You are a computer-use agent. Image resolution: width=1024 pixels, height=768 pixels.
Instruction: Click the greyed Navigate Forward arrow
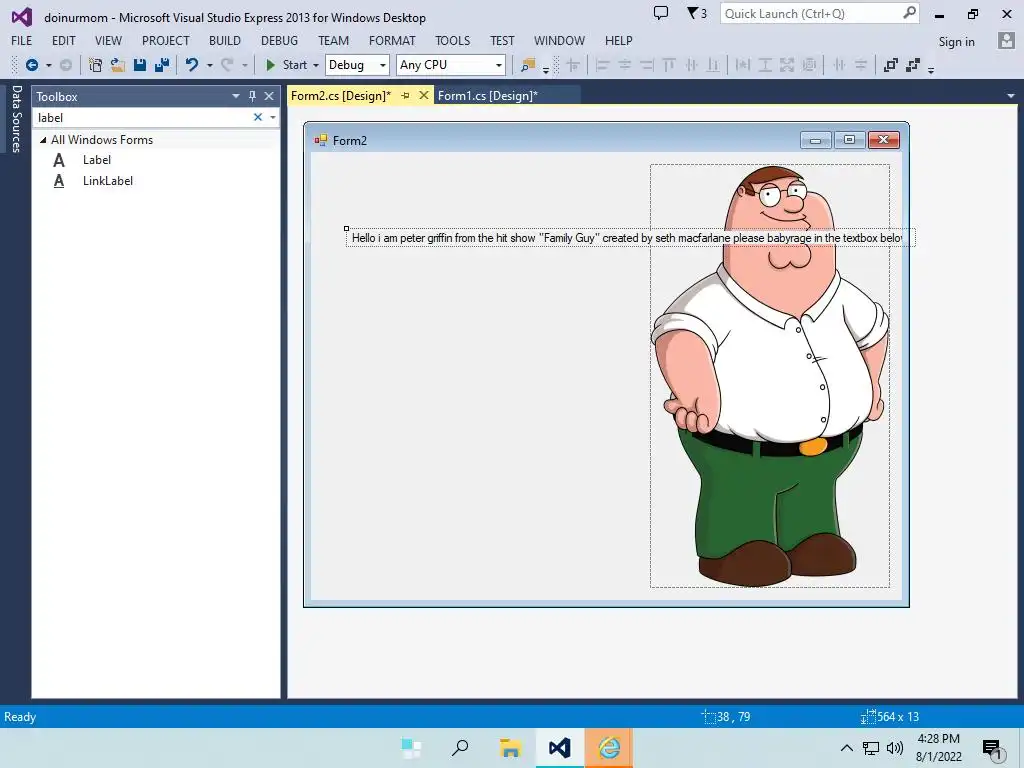(65, 65)
